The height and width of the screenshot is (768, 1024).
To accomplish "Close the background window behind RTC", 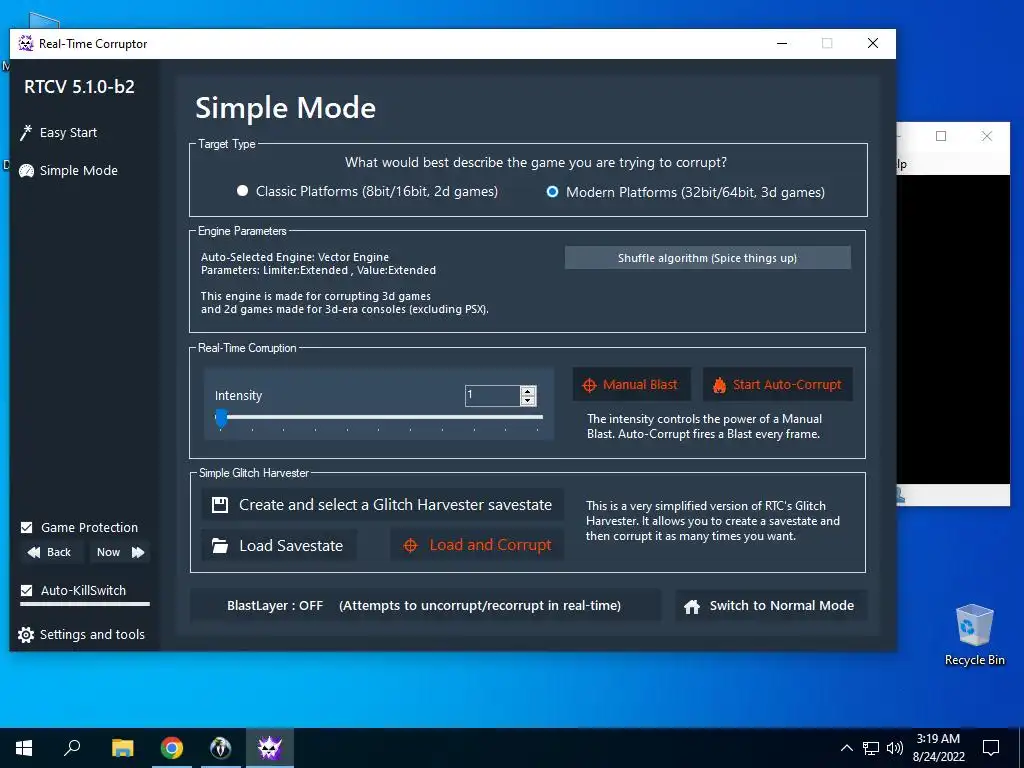I will [987, 136].
